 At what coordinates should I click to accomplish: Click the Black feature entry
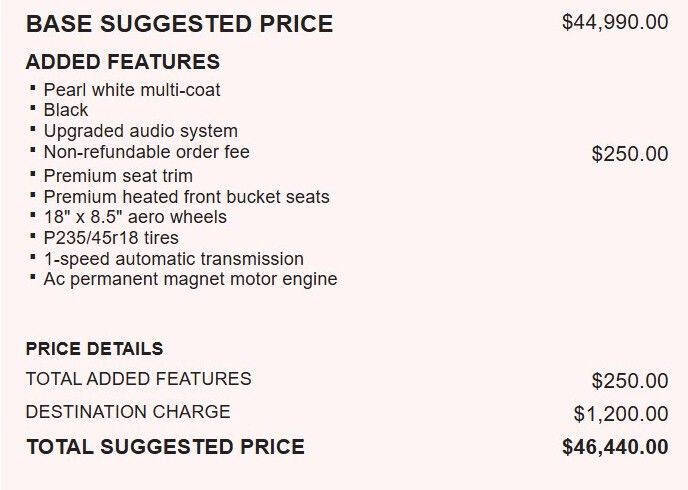(x=66, y=110)
